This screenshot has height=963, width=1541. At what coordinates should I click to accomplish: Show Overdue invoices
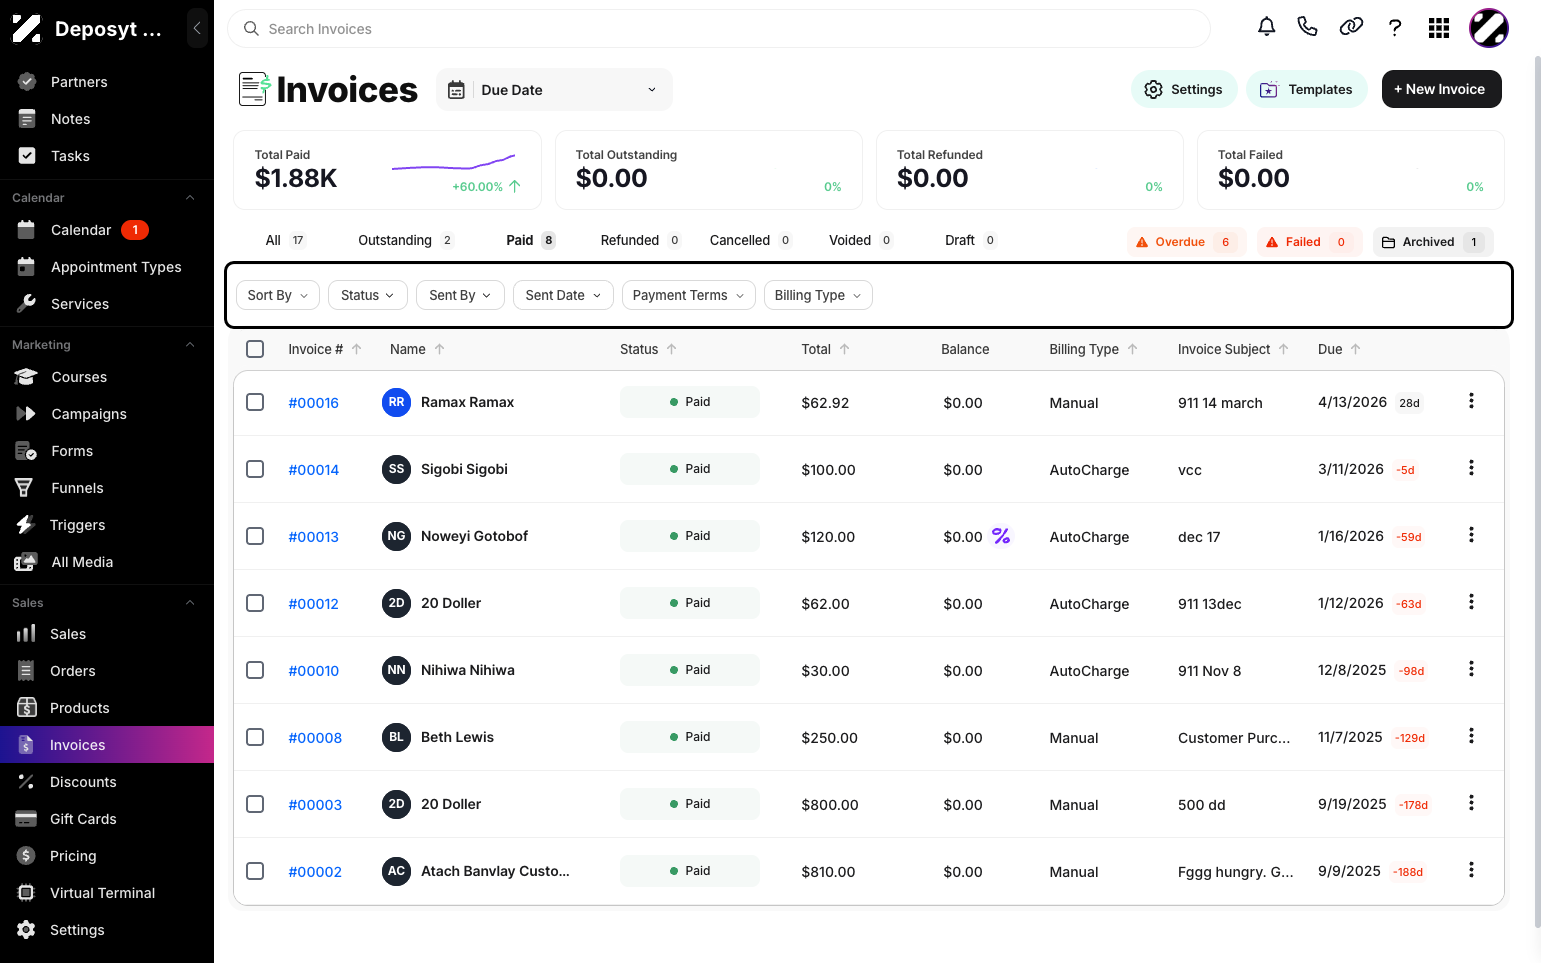[1186, 242]
